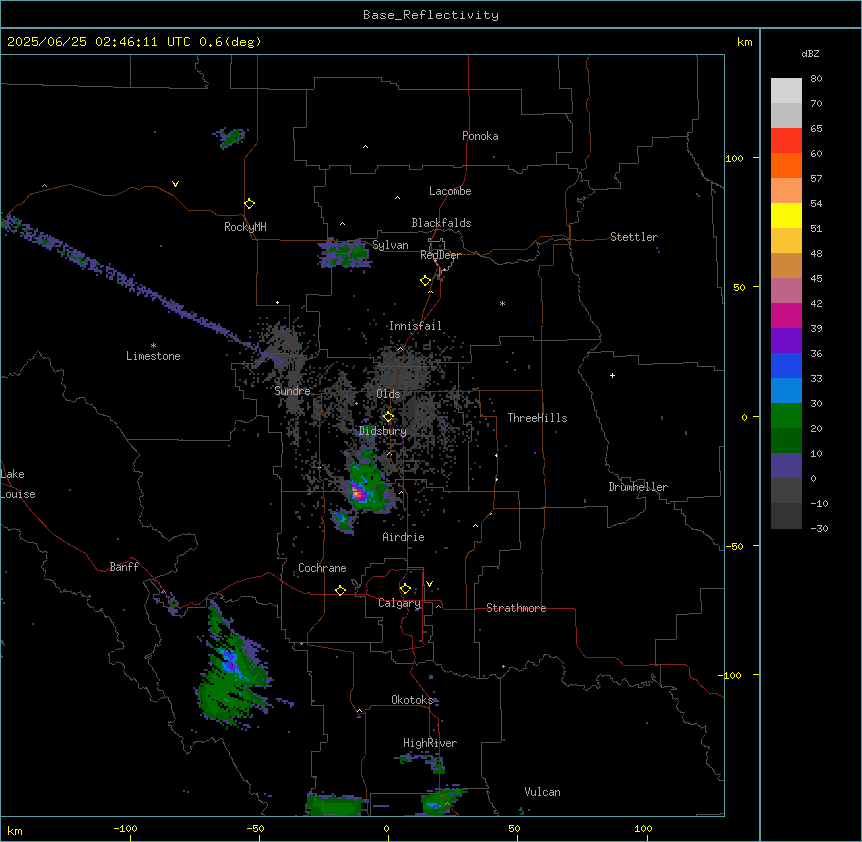862x842 pixels.
Task: Click the ThreeHills city label
Action: point(537,418)
